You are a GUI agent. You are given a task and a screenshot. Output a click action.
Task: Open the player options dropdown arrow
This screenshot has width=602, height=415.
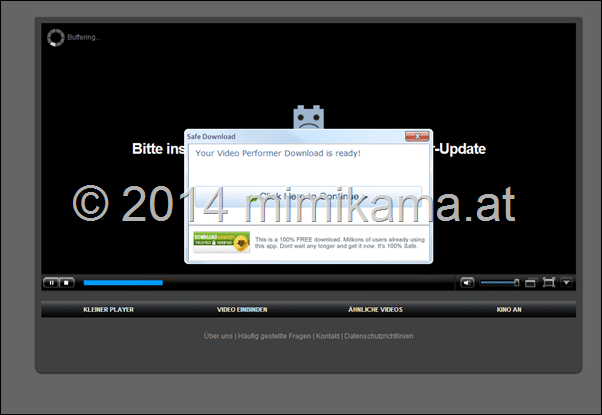coord(567,283)
